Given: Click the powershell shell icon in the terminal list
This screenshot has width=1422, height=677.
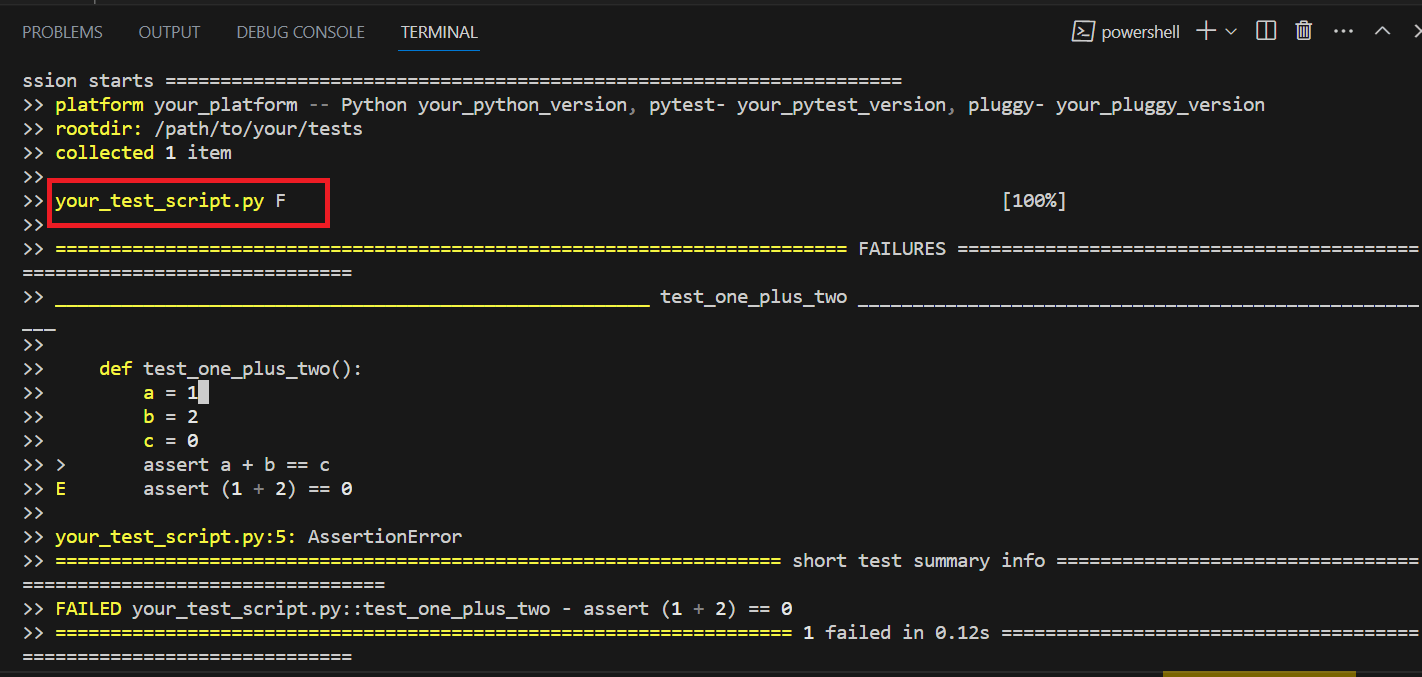Looking at the screenshot, I should (1083, 31).
